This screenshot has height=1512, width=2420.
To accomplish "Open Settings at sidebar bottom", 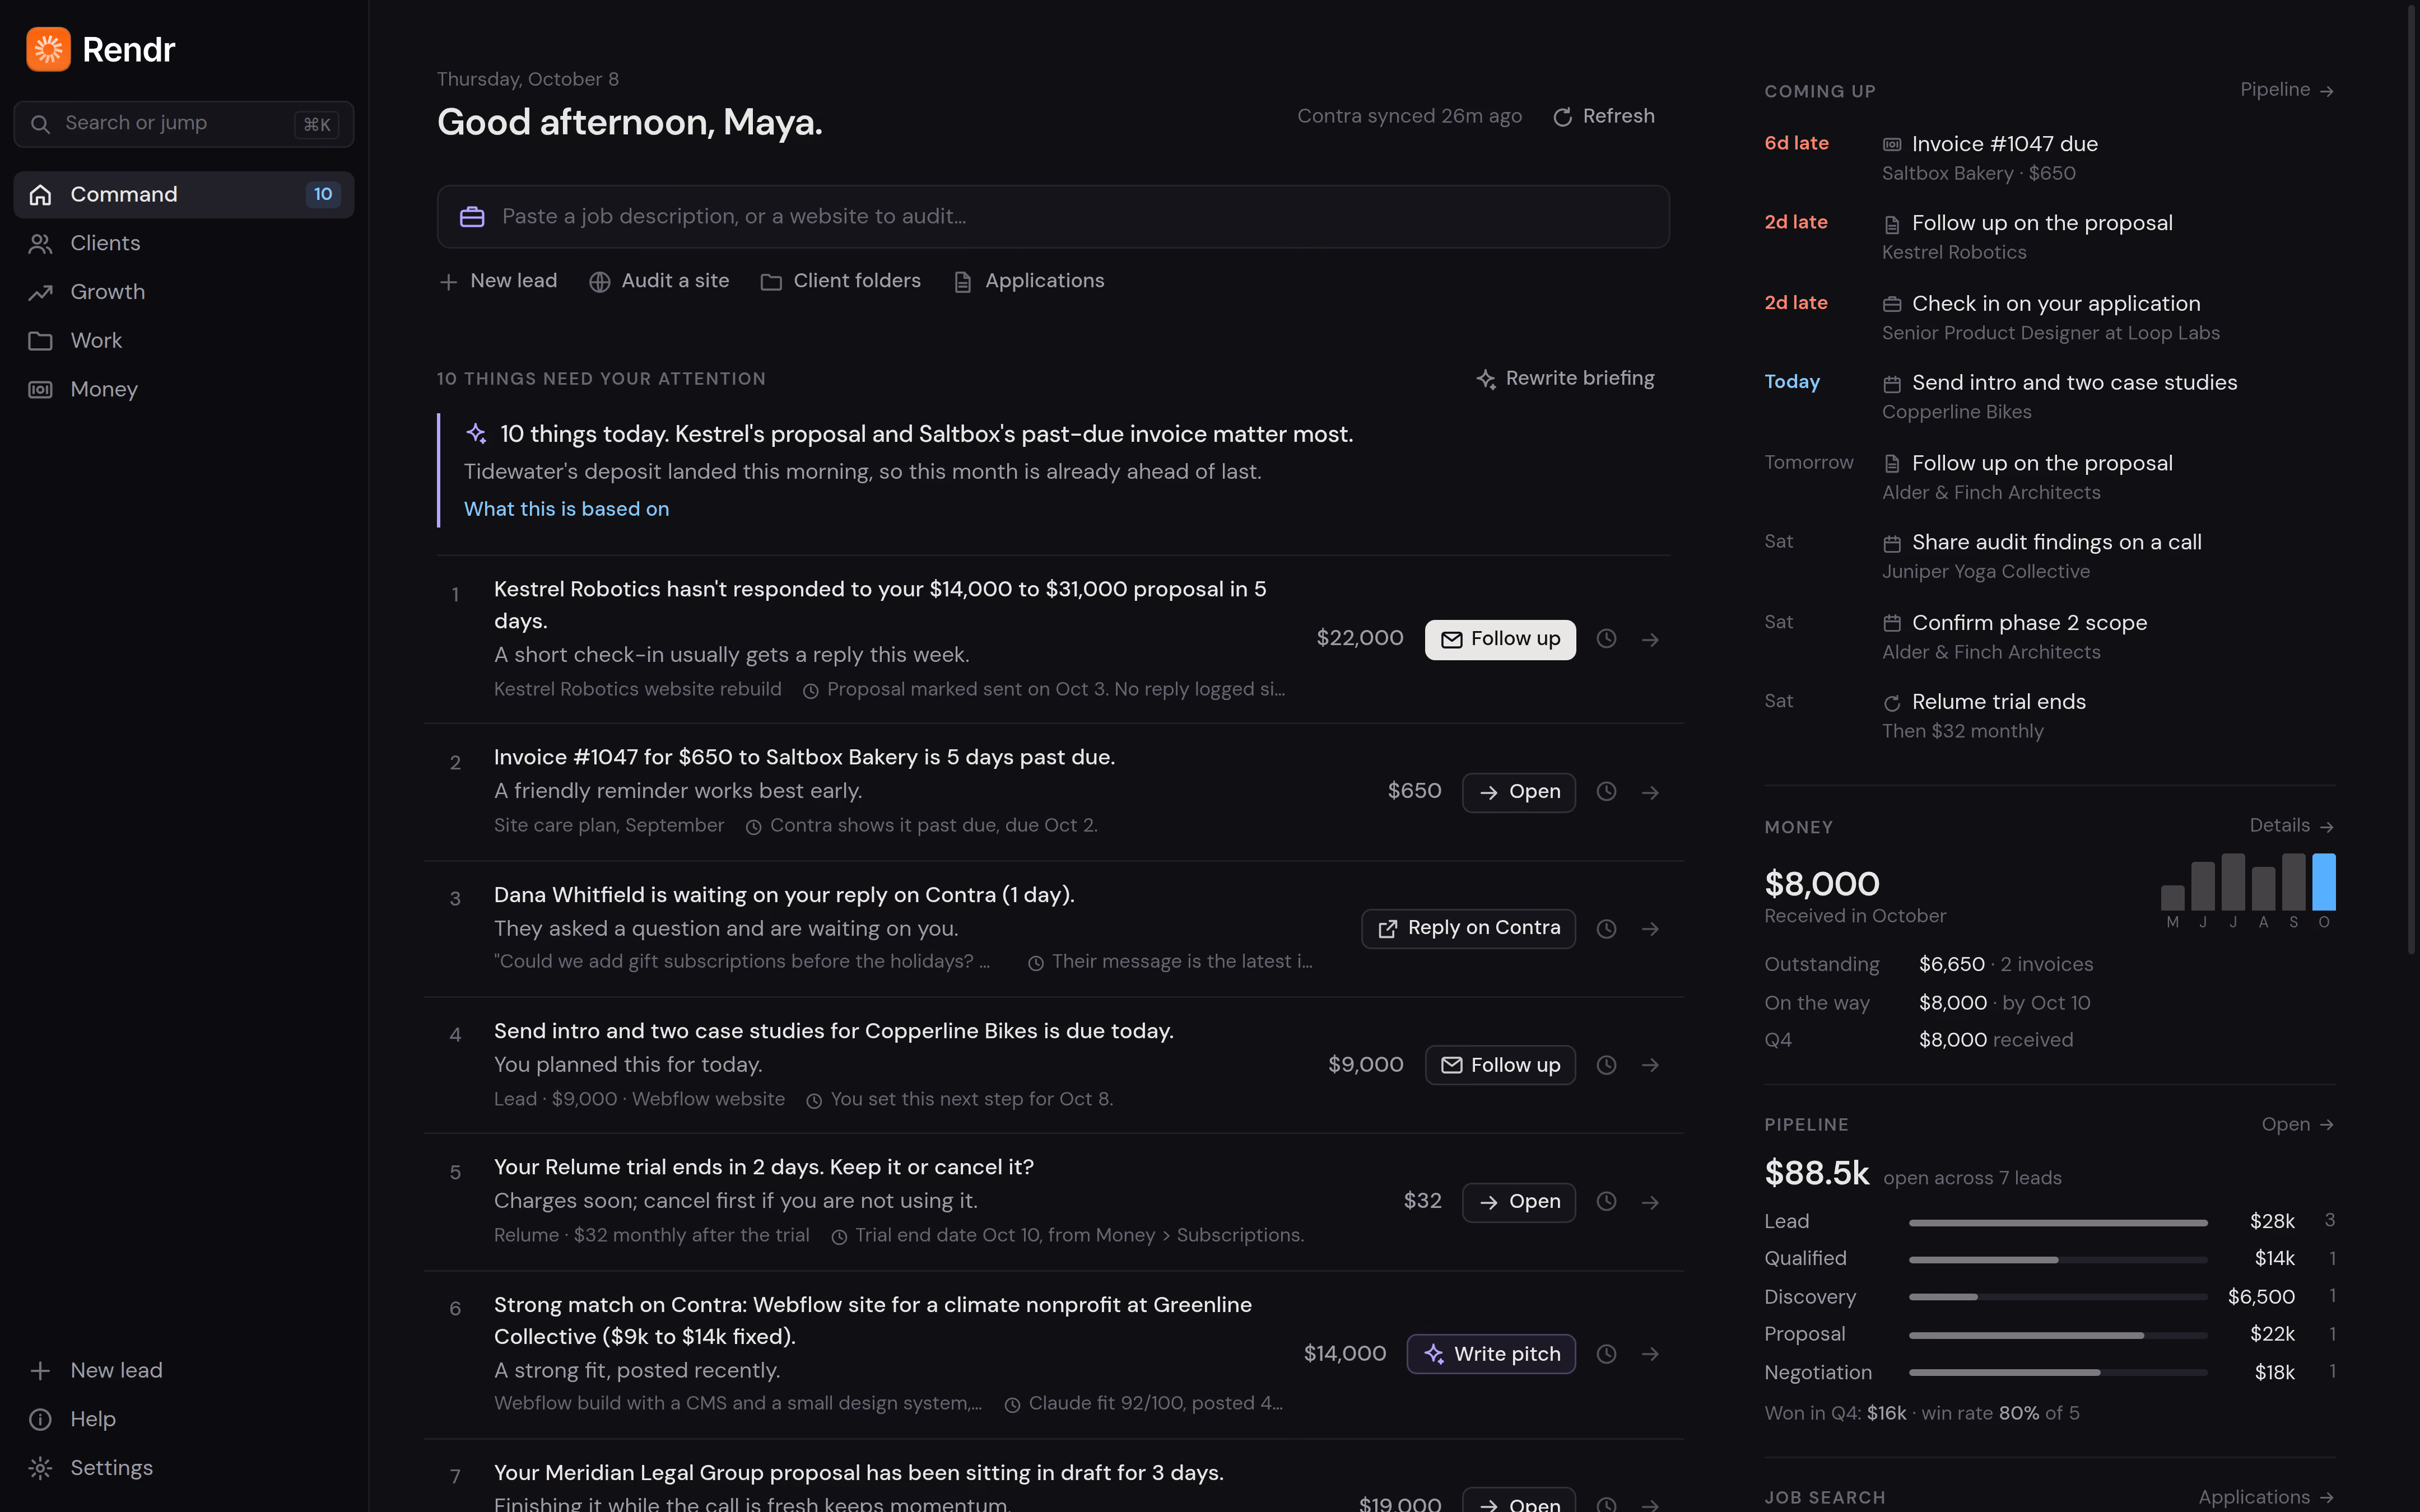I will 184,1468.
